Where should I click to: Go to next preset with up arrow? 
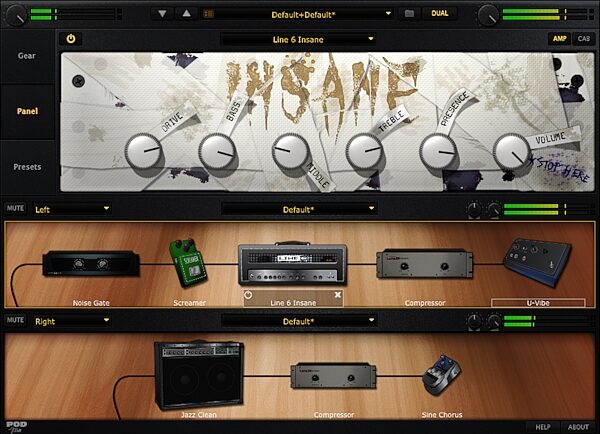(186, 14)
